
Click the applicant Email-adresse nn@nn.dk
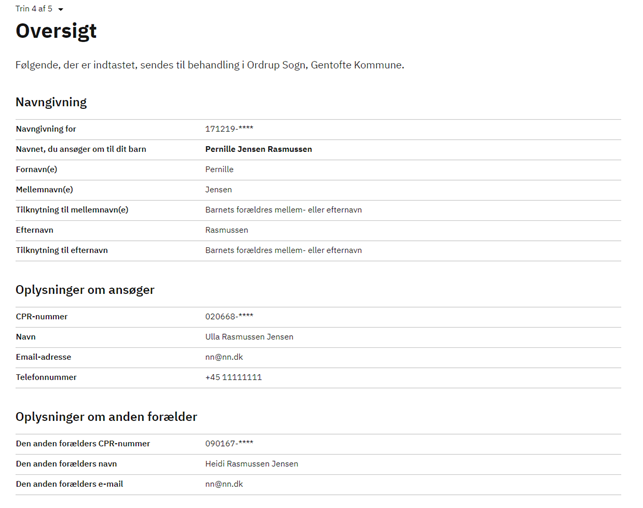(224, 357)
